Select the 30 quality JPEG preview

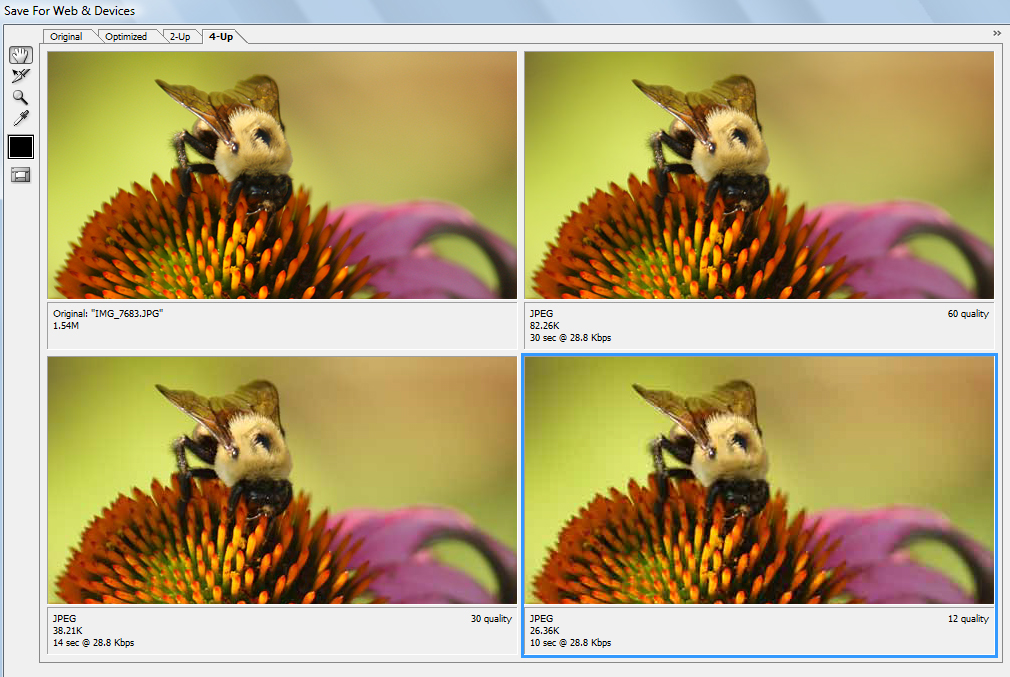282,480
